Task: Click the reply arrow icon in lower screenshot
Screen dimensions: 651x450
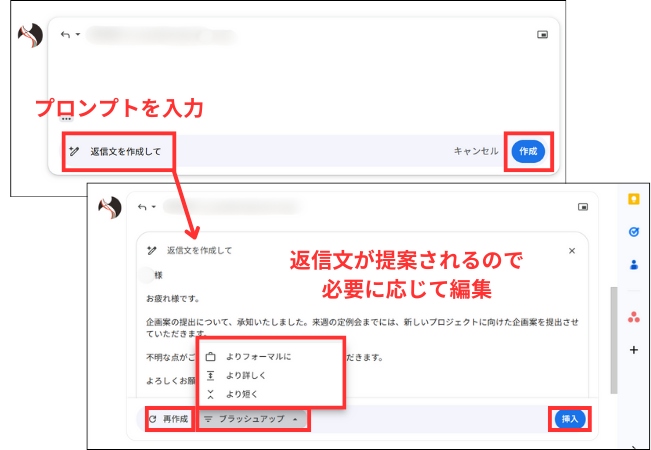Action: 142,207
